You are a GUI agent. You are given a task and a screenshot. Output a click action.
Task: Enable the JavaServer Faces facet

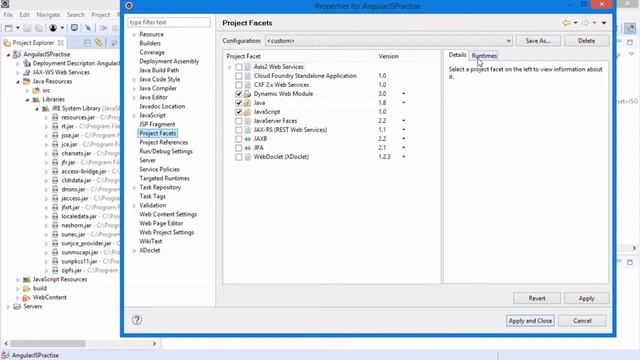[x=238, y=121]
